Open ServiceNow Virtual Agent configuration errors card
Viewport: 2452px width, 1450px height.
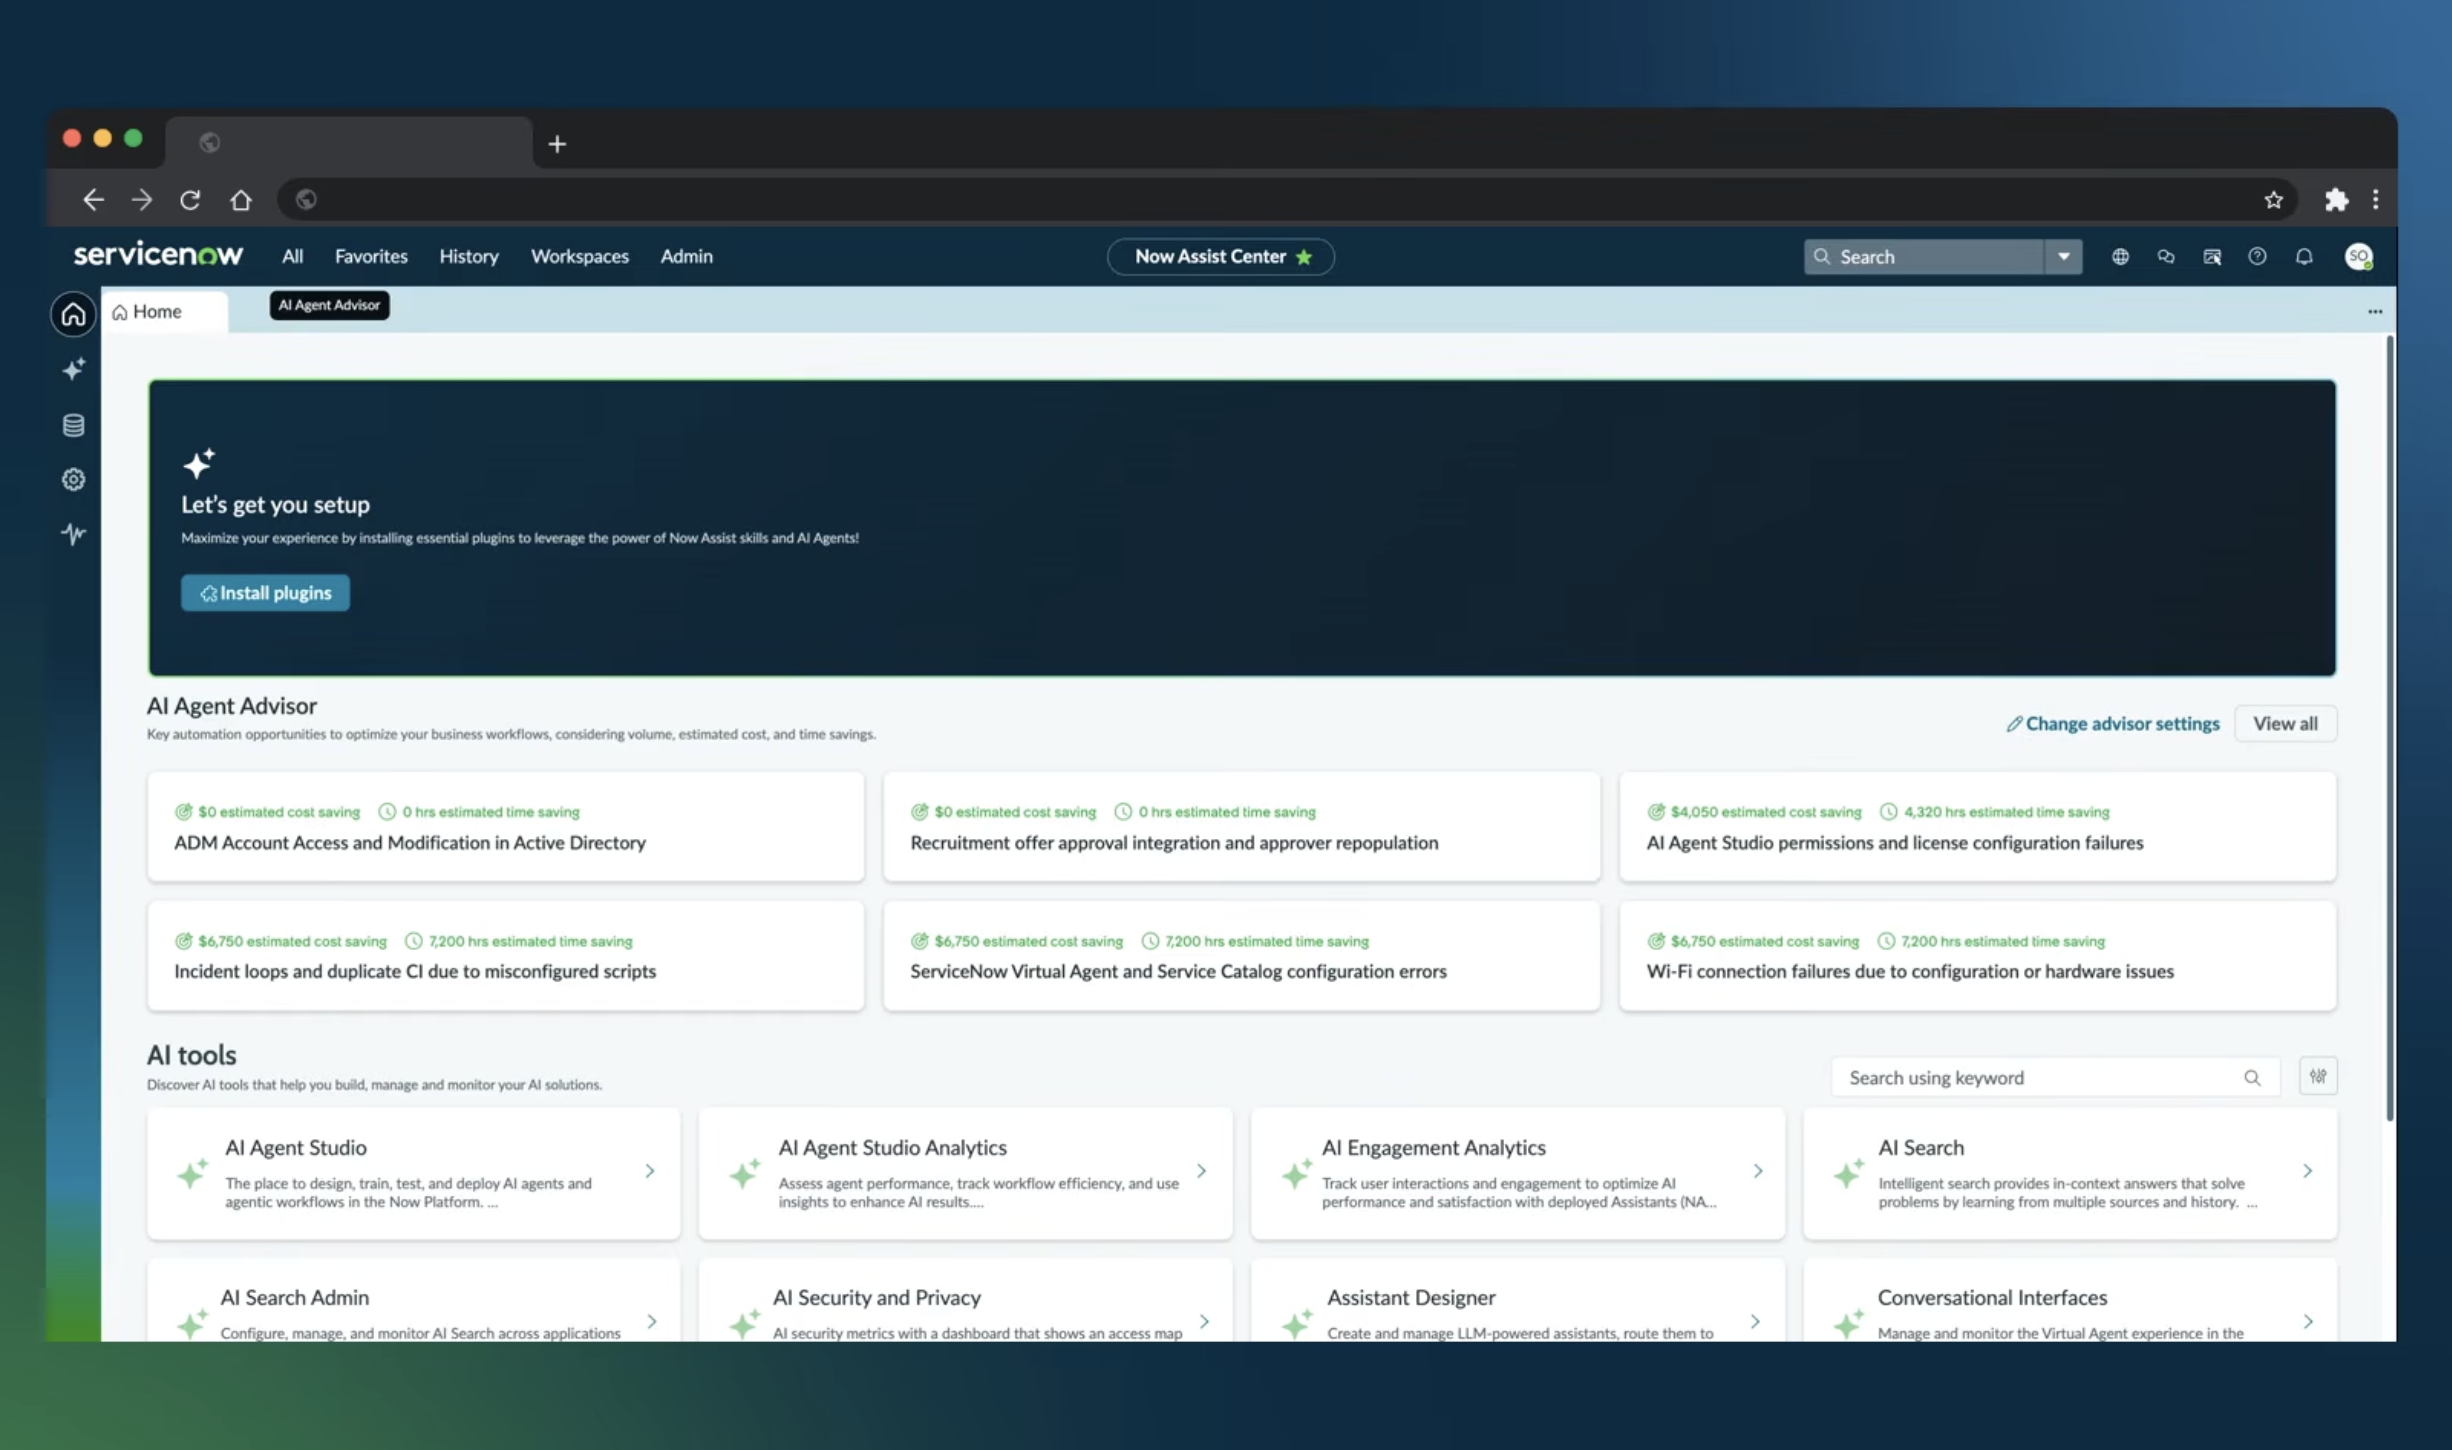point(1241,956)
